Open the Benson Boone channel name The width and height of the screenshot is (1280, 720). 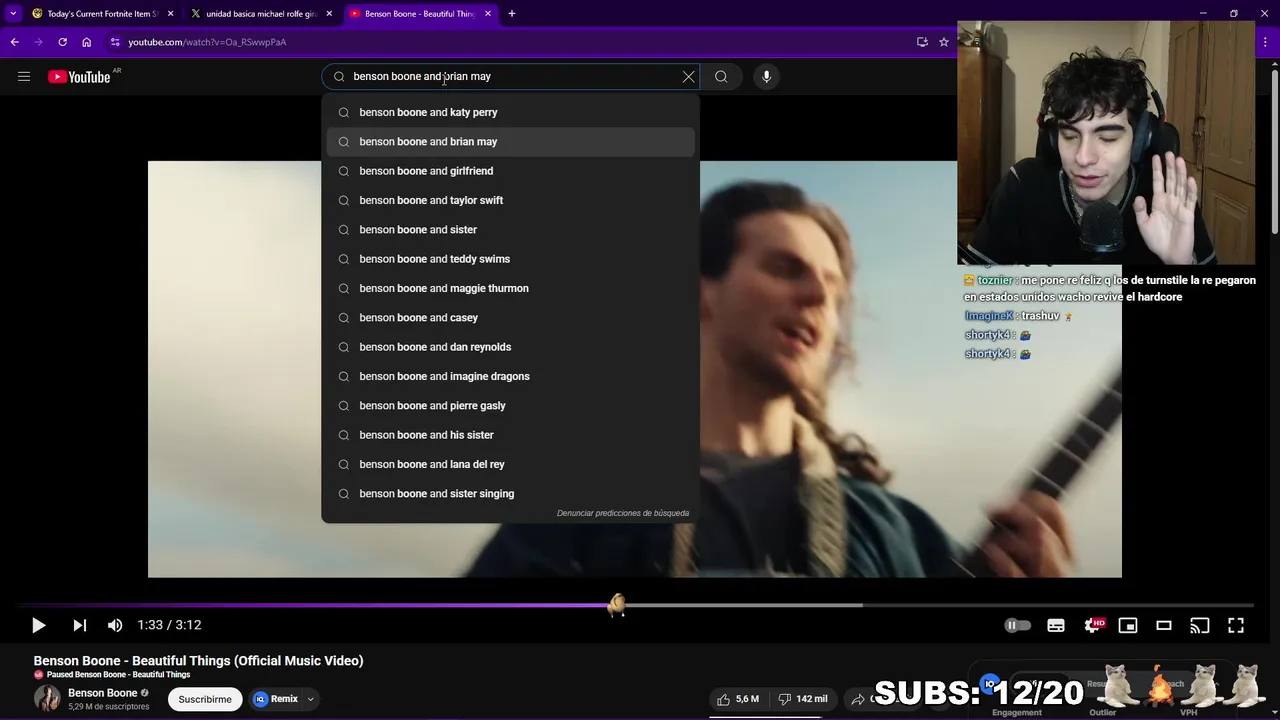tap(102, 693)
